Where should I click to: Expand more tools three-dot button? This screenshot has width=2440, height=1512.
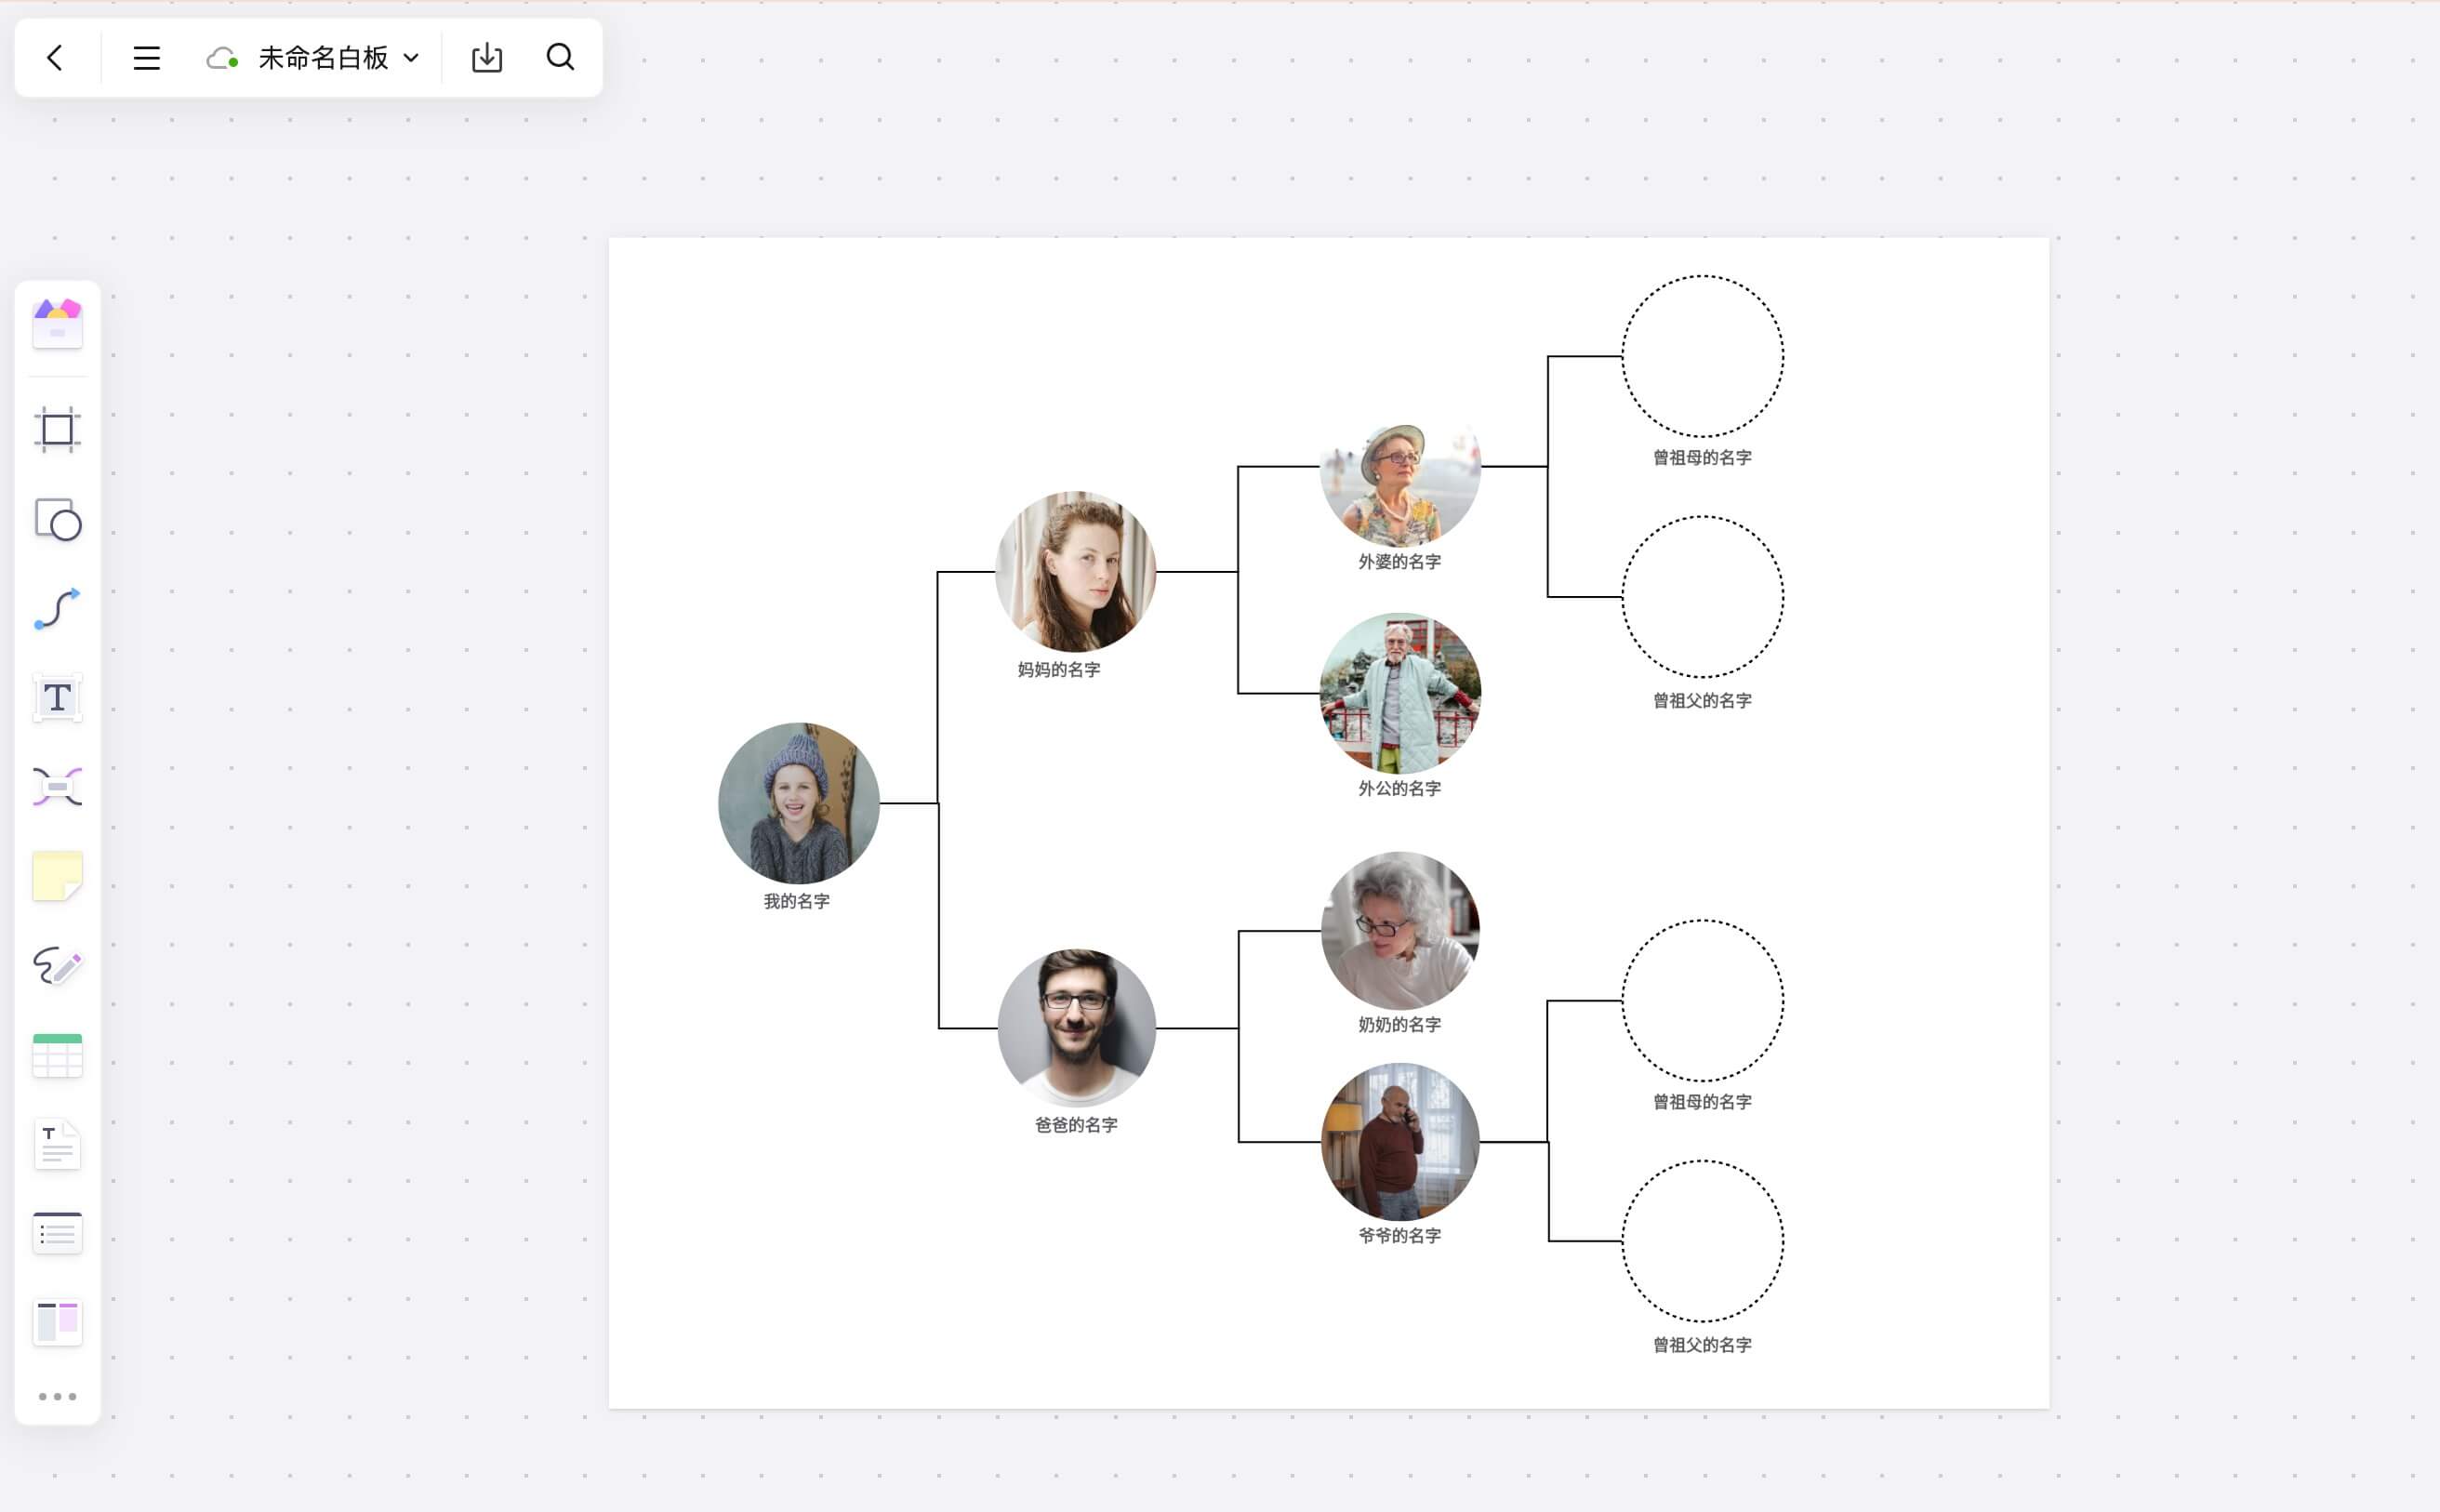[57, 1396]
